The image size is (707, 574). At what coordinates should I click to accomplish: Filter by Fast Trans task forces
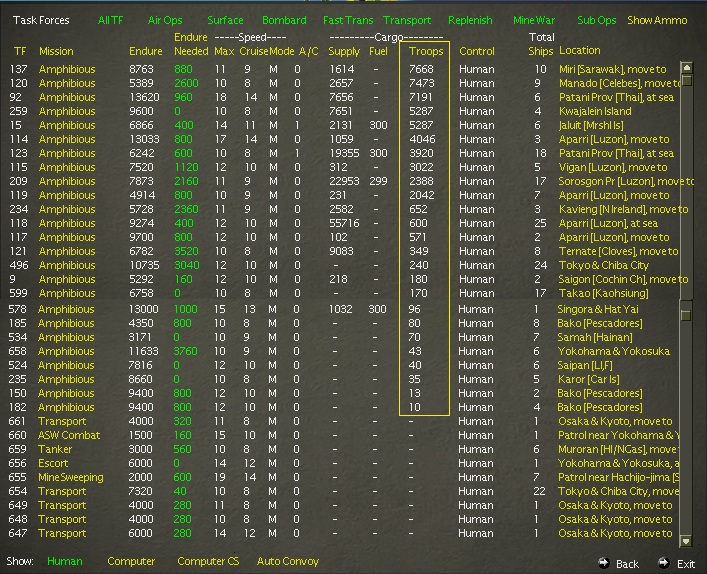[x=348, y=20]
